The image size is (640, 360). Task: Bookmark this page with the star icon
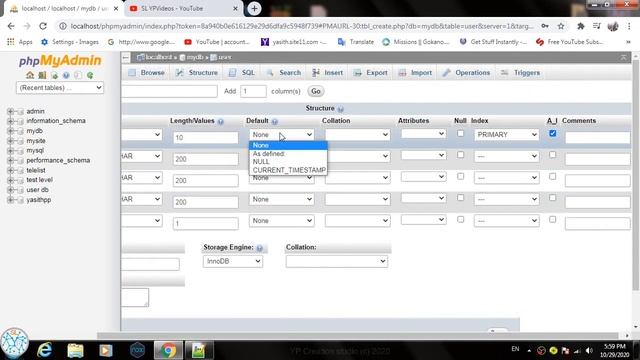561,26
